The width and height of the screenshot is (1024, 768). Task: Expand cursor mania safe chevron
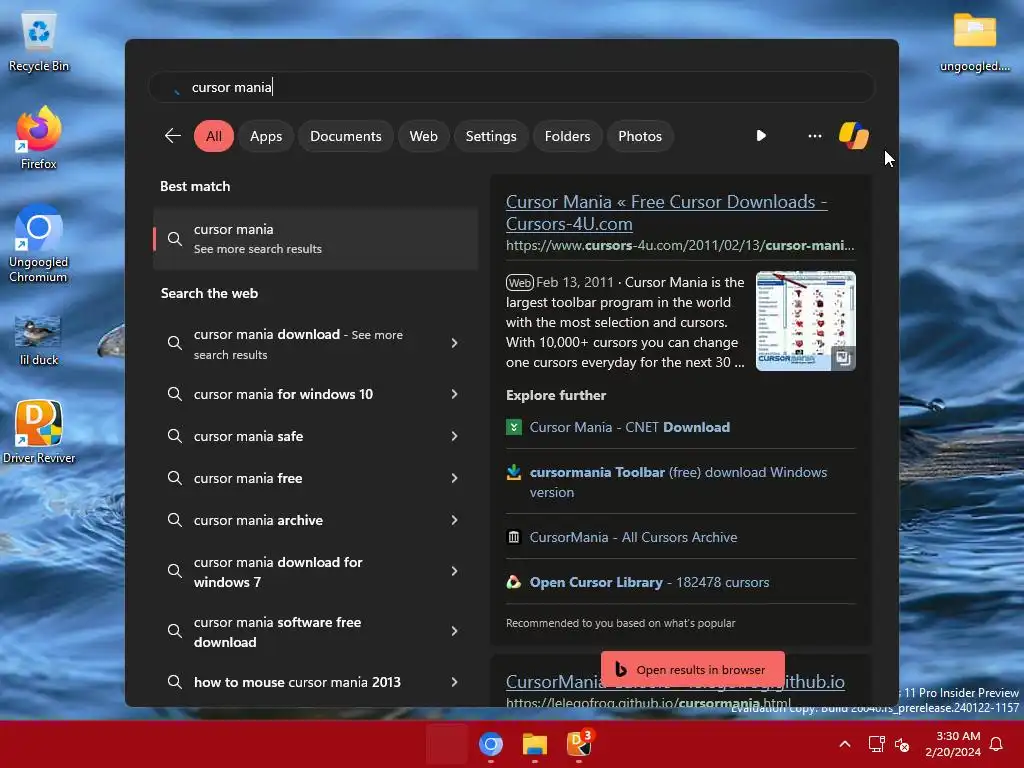455,436
